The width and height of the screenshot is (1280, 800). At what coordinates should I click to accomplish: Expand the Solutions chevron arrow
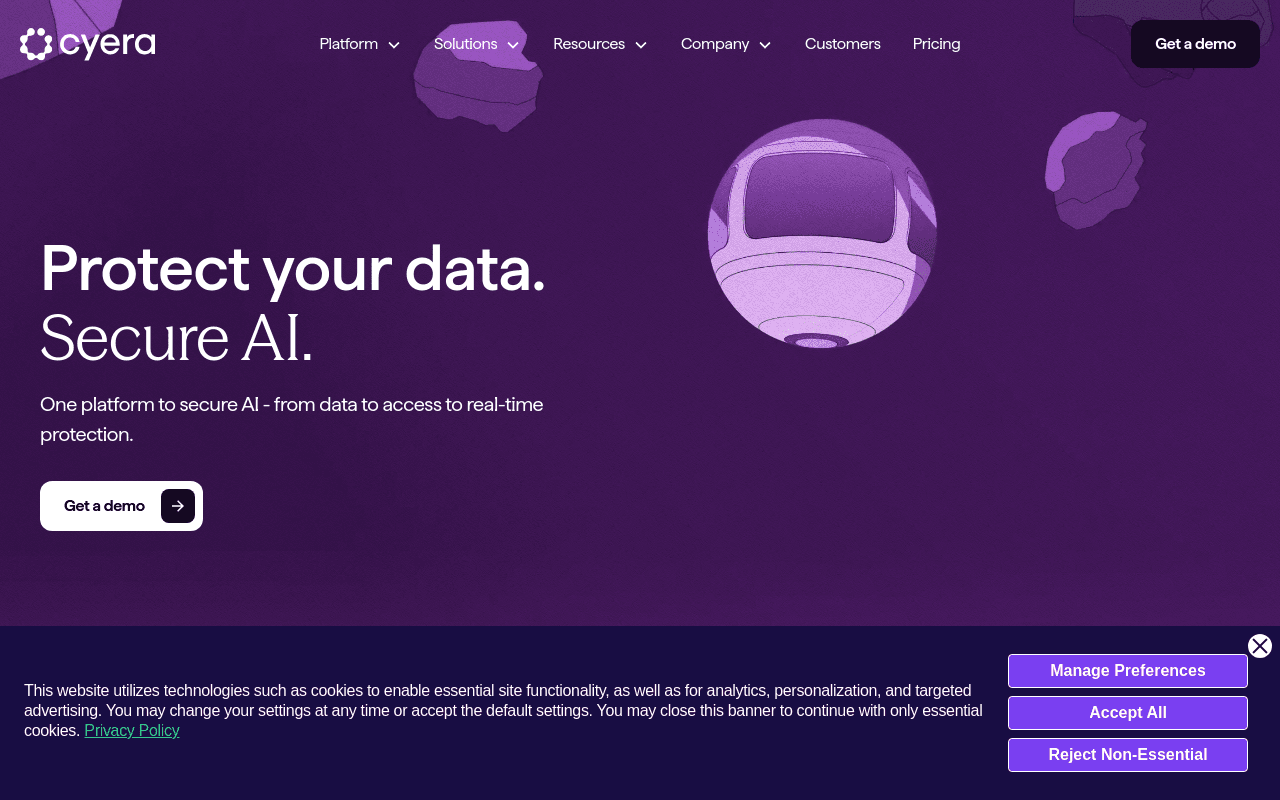513,45
